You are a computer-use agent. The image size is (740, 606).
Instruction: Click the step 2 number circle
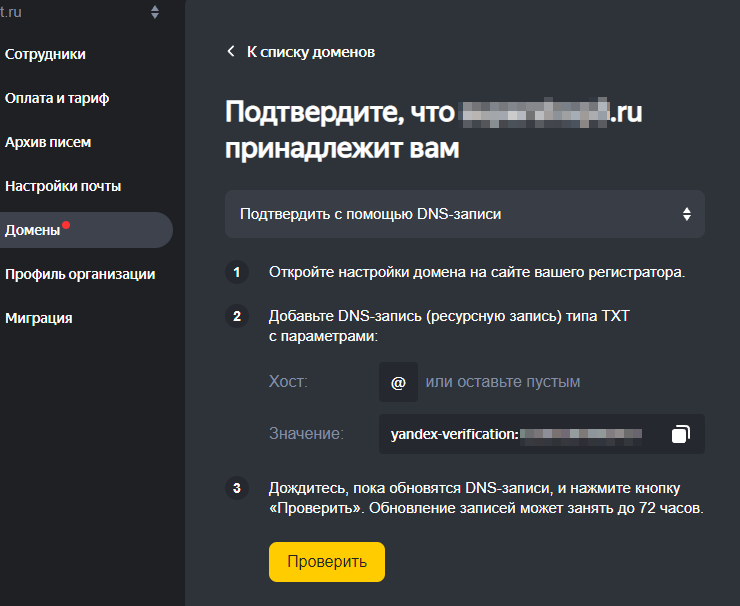[x=237, y=317]
